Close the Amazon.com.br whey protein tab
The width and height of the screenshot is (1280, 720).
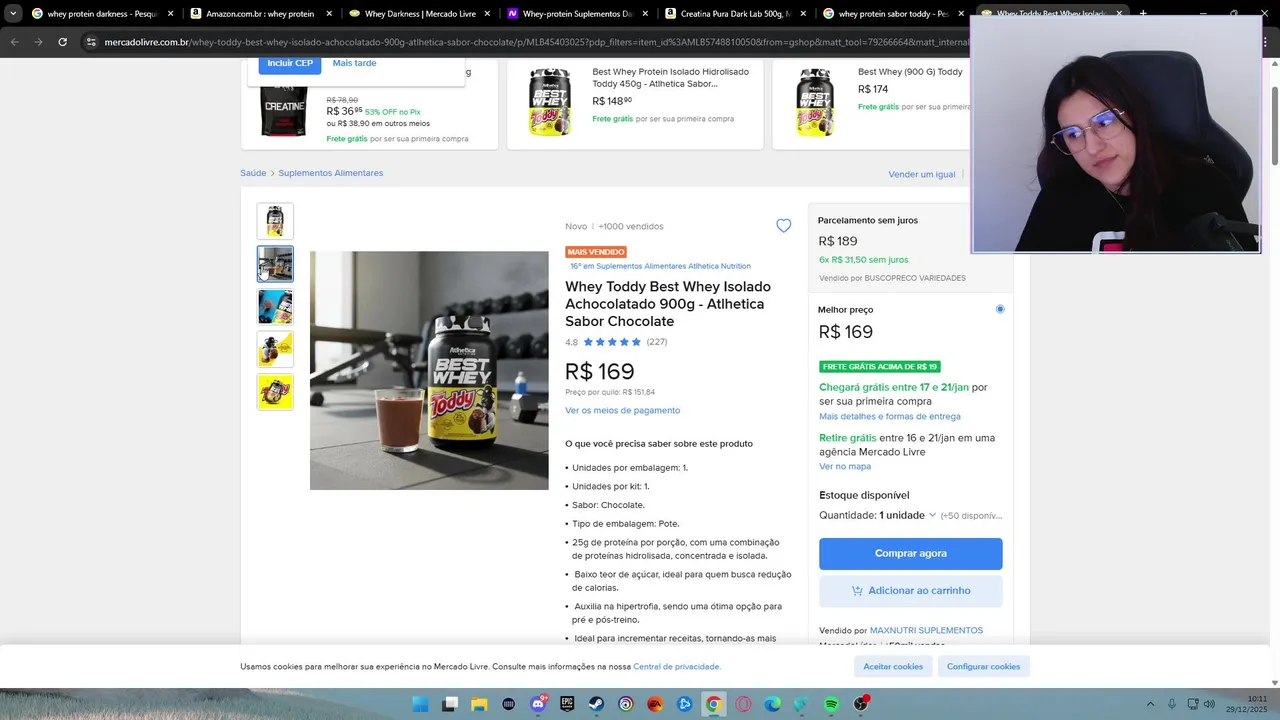(329, 14)
